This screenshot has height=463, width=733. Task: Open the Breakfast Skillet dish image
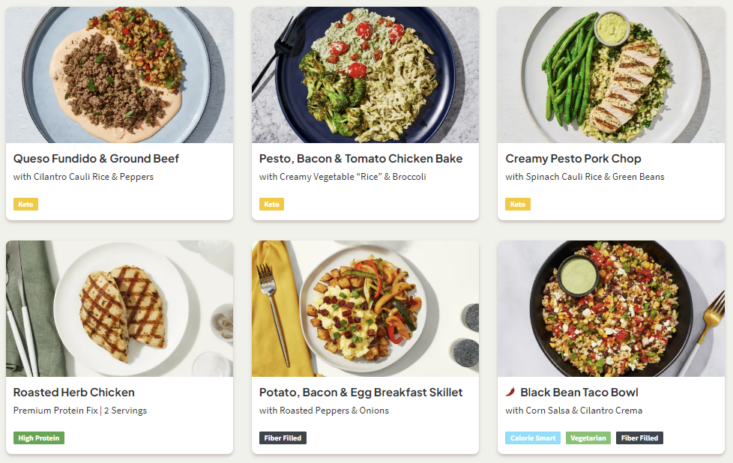[x=365, y=308]
